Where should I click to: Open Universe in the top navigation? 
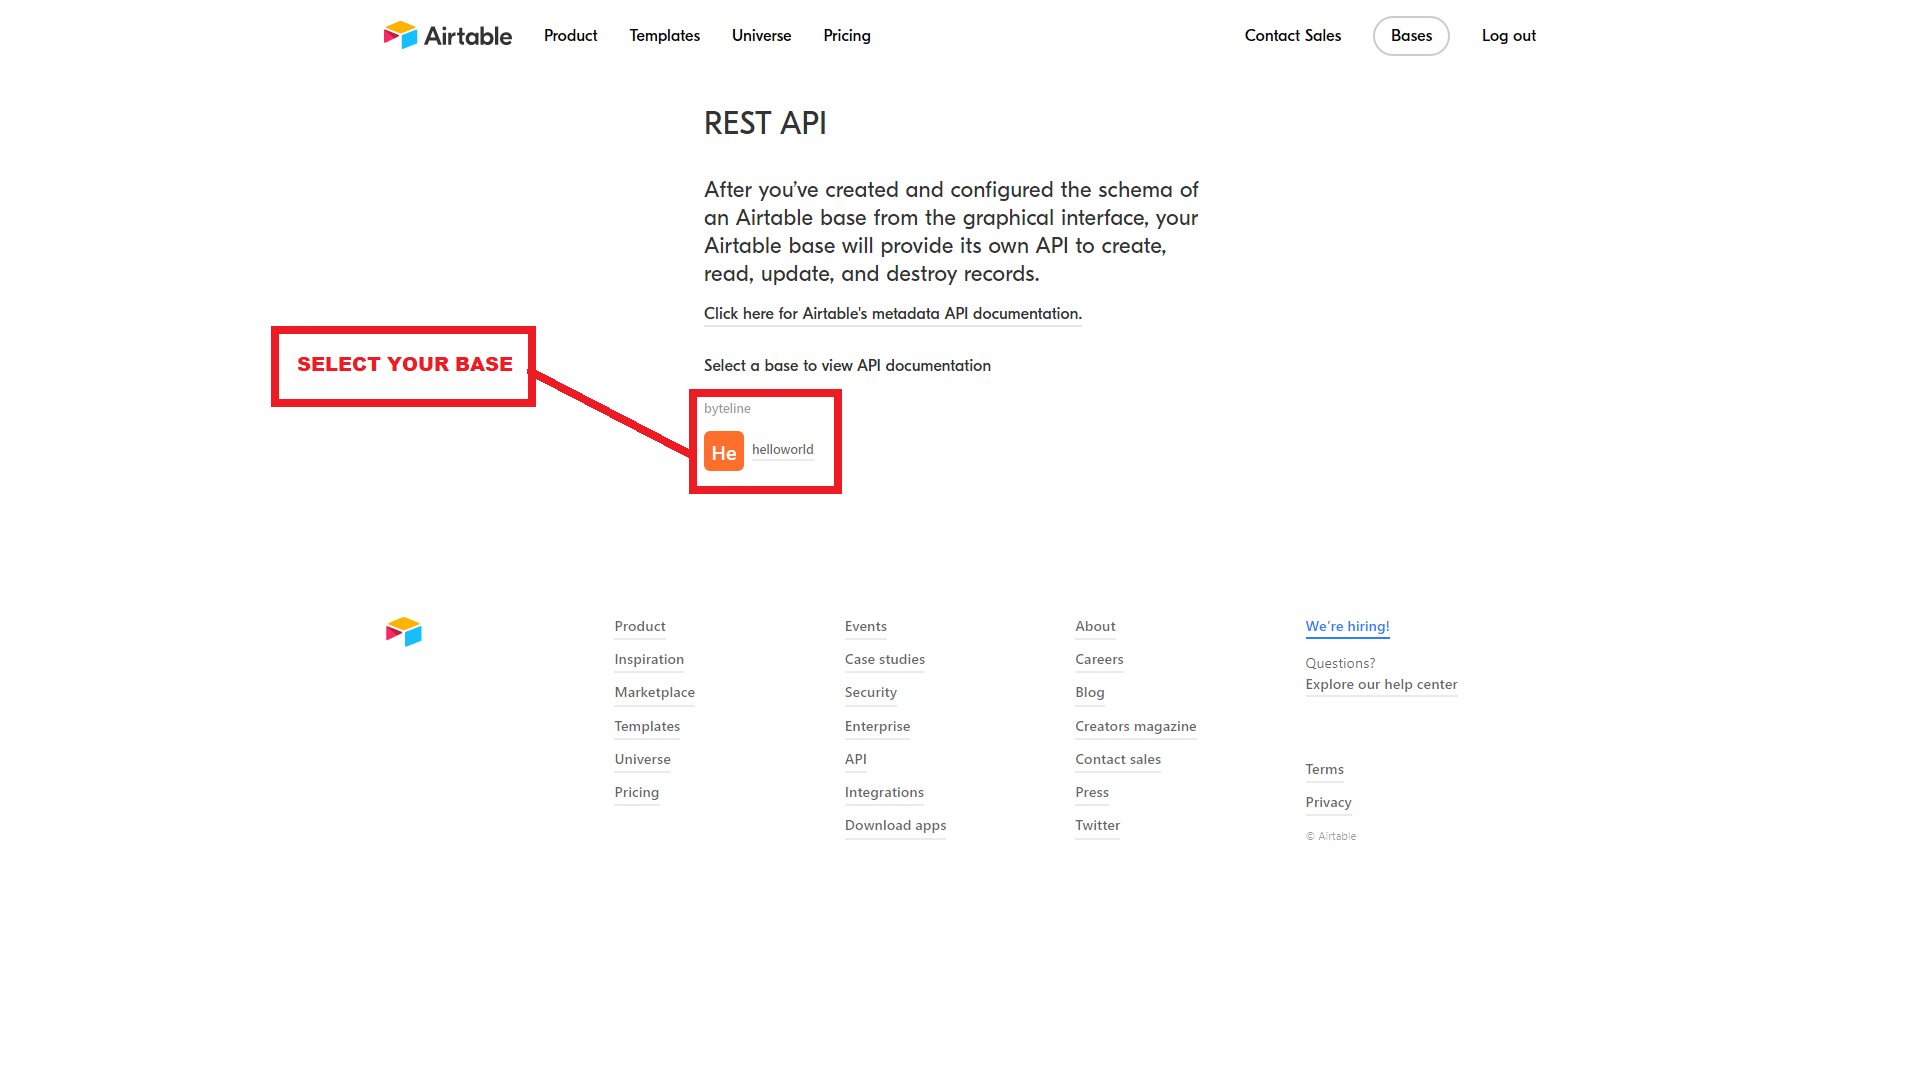pyautogui.click(x=761, y=36)
